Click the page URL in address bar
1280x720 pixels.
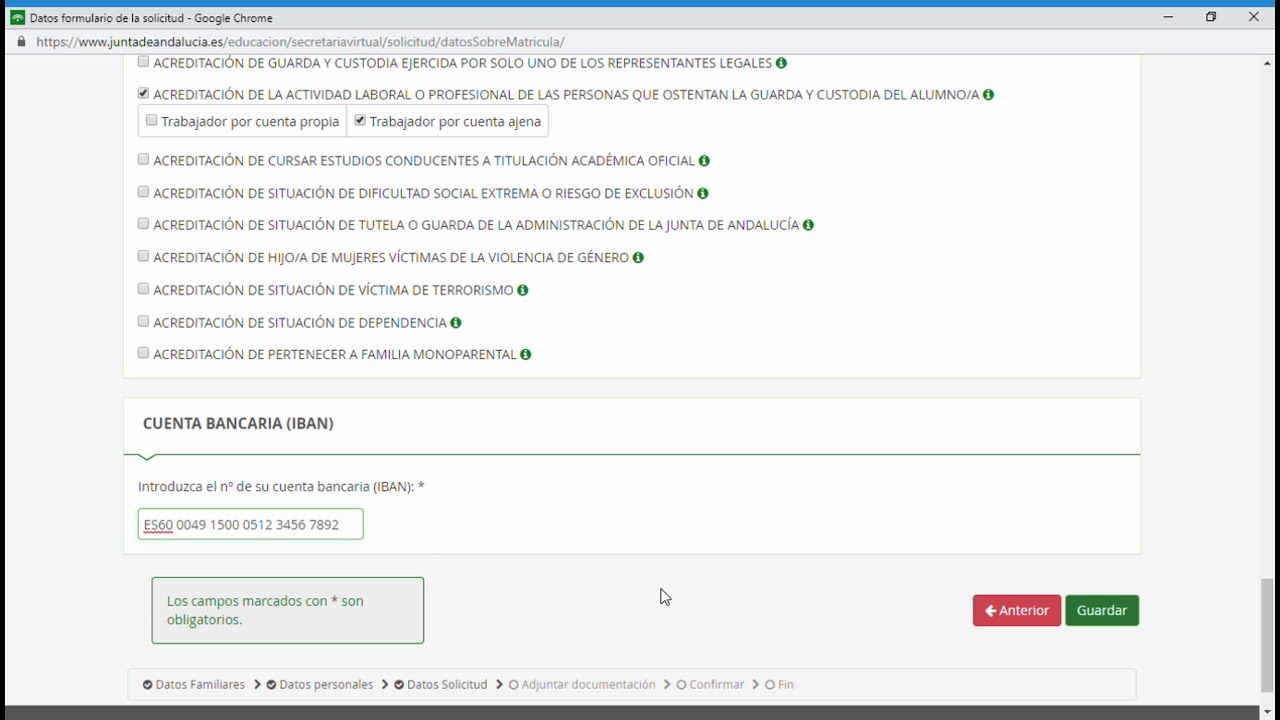click(300, 42)
